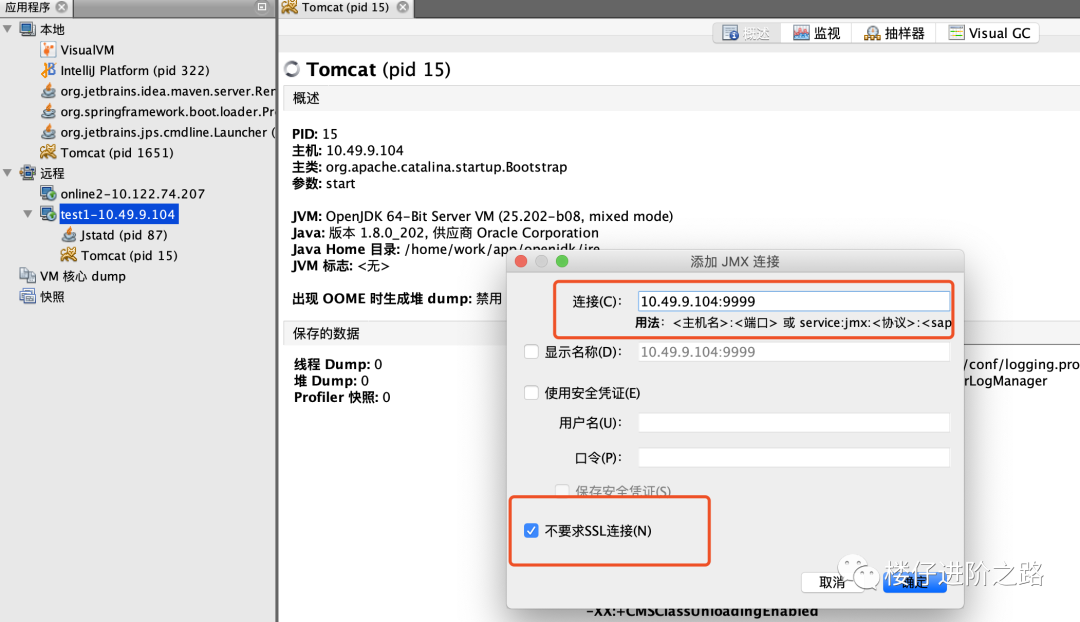The height and width of the screenshot is (622, 1080).
Task: Select the 快照 tree item
Action: pos(52,297)
